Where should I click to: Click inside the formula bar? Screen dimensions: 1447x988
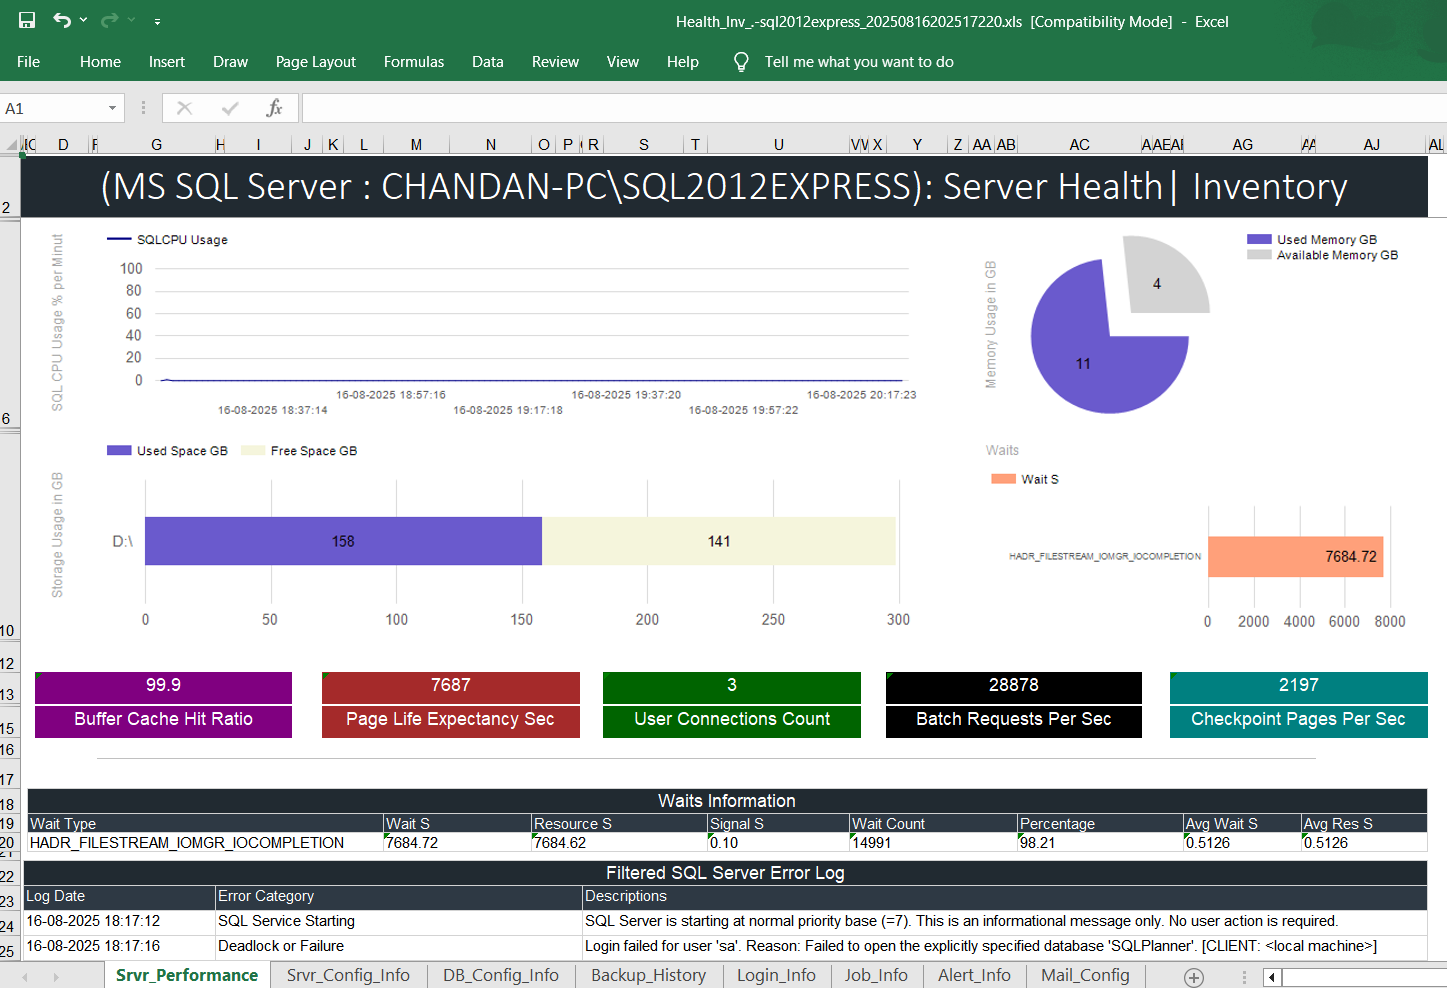(700, 107)
